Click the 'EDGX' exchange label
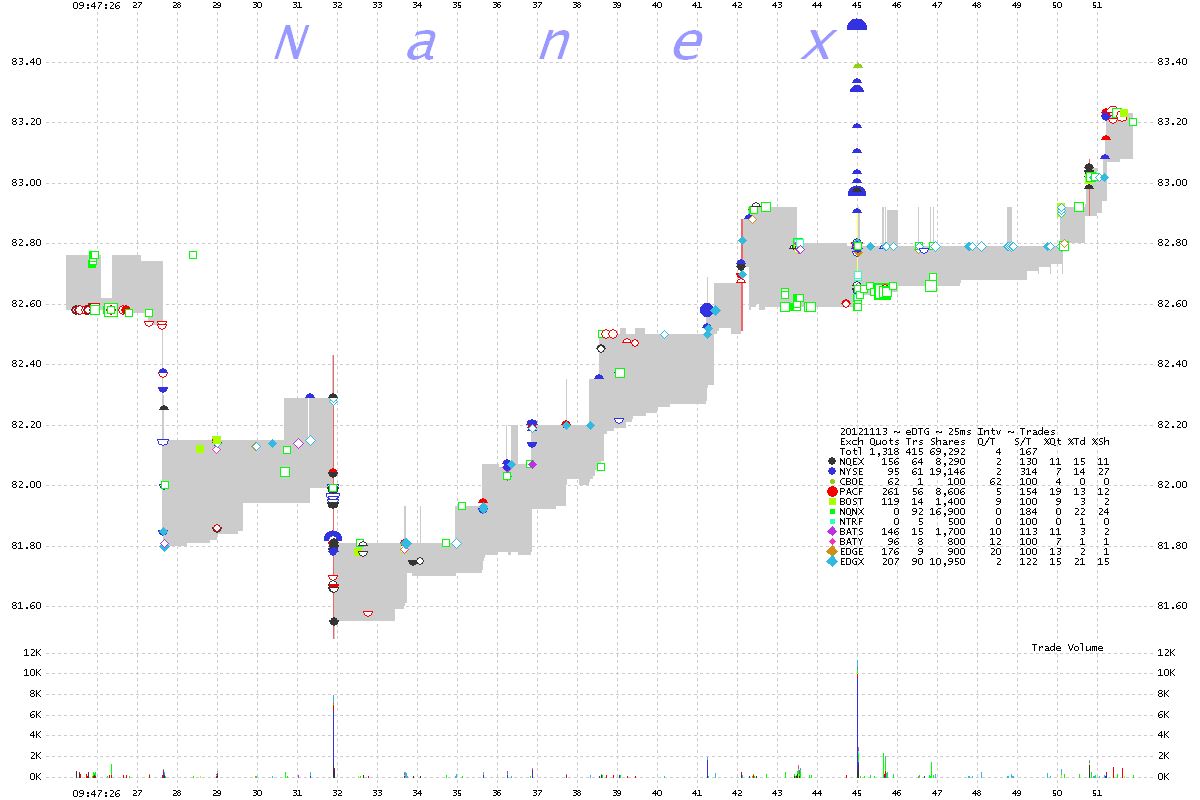Screen dimensions: 1200x800 (851, 561)
